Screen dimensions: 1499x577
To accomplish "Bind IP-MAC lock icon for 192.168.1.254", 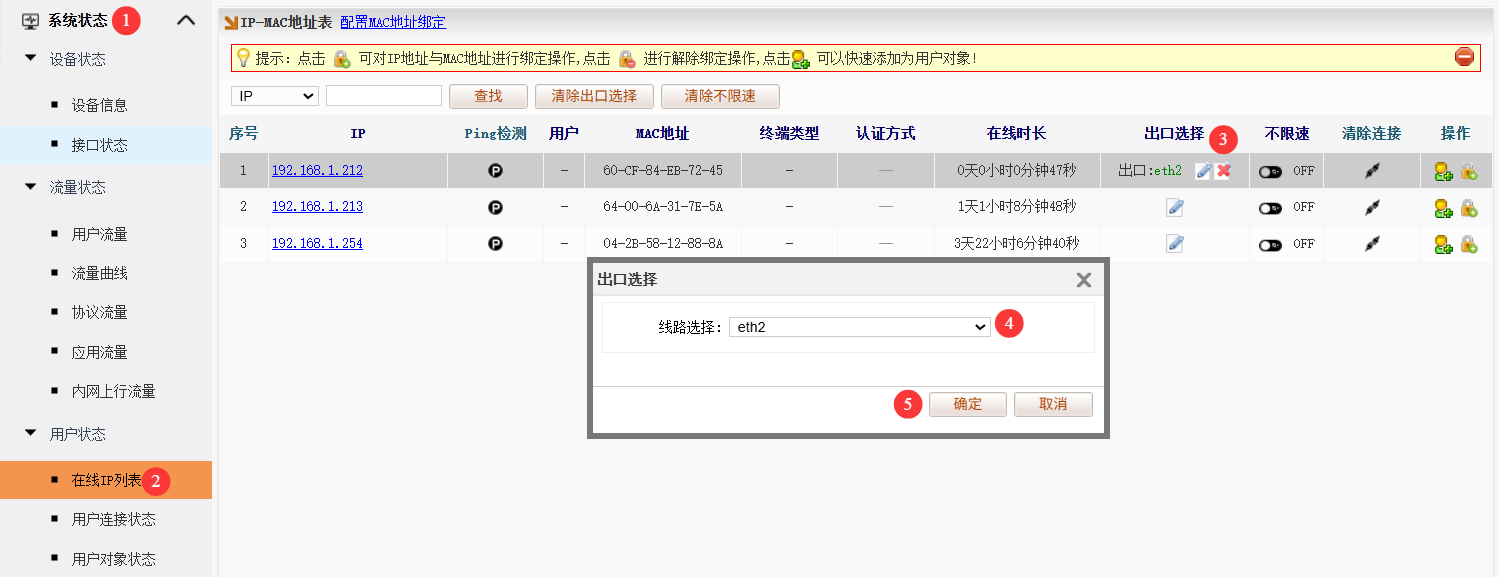I will (1469, 244).
